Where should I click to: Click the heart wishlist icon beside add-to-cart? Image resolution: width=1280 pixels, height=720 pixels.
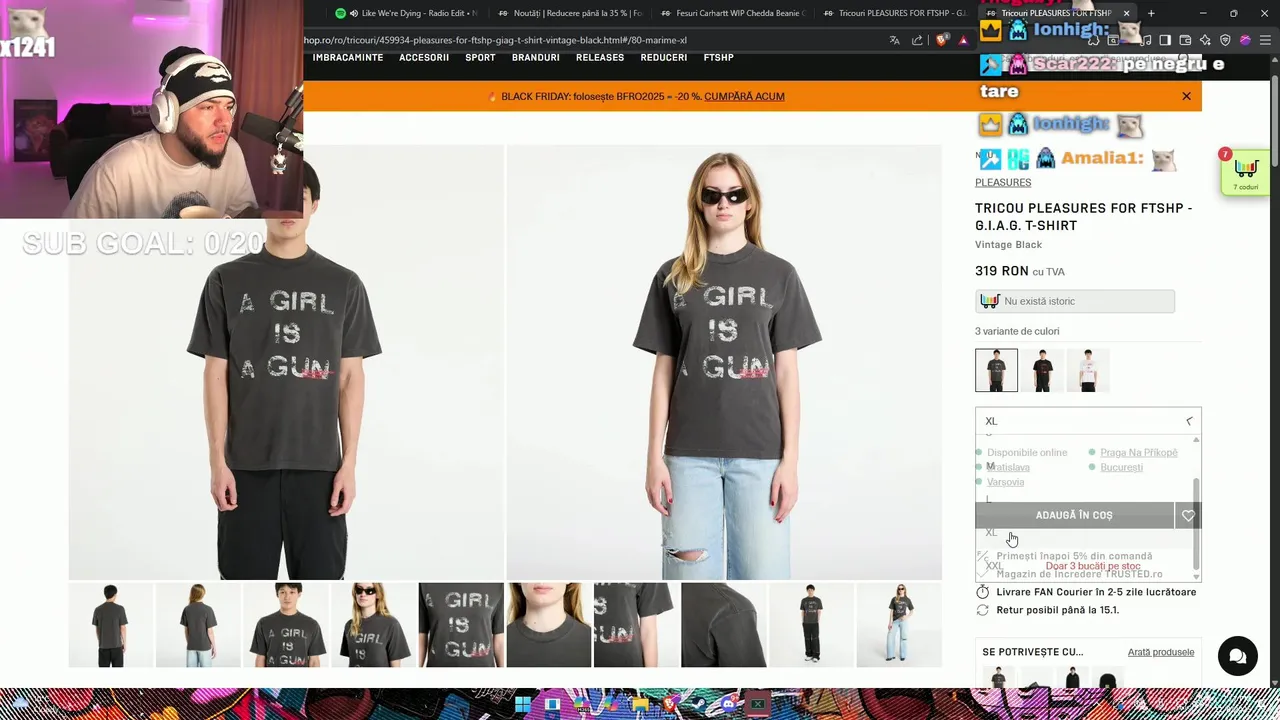tap(1188, 515)
